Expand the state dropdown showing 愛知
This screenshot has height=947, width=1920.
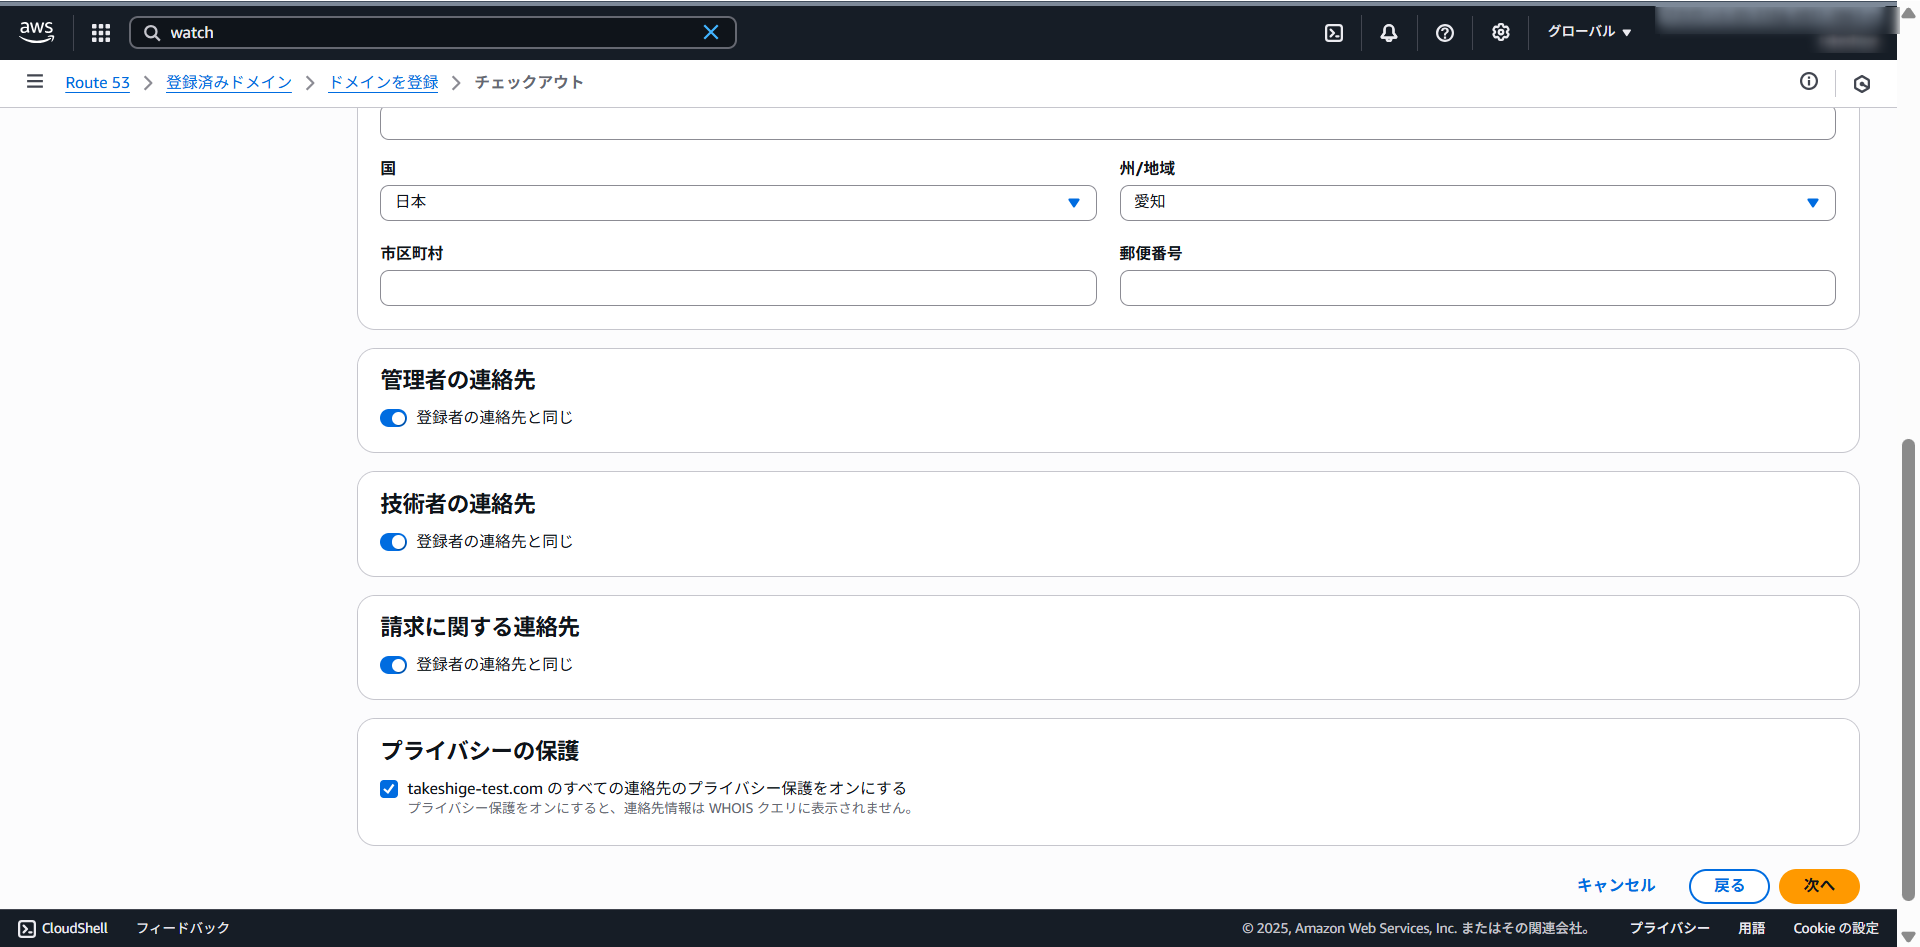pos(1476,203)
